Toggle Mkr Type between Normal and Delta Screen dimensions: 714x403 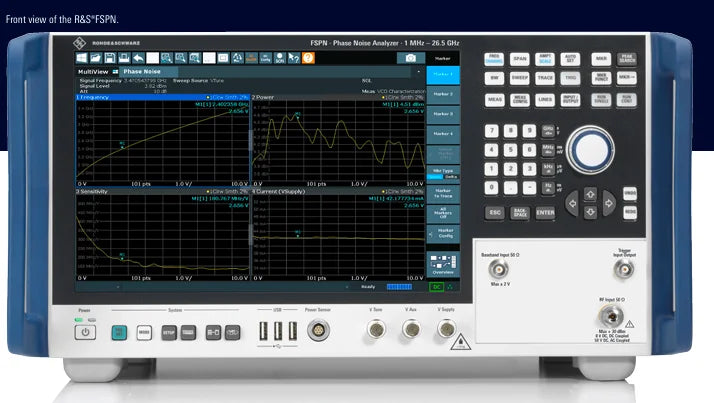[443, 174]
